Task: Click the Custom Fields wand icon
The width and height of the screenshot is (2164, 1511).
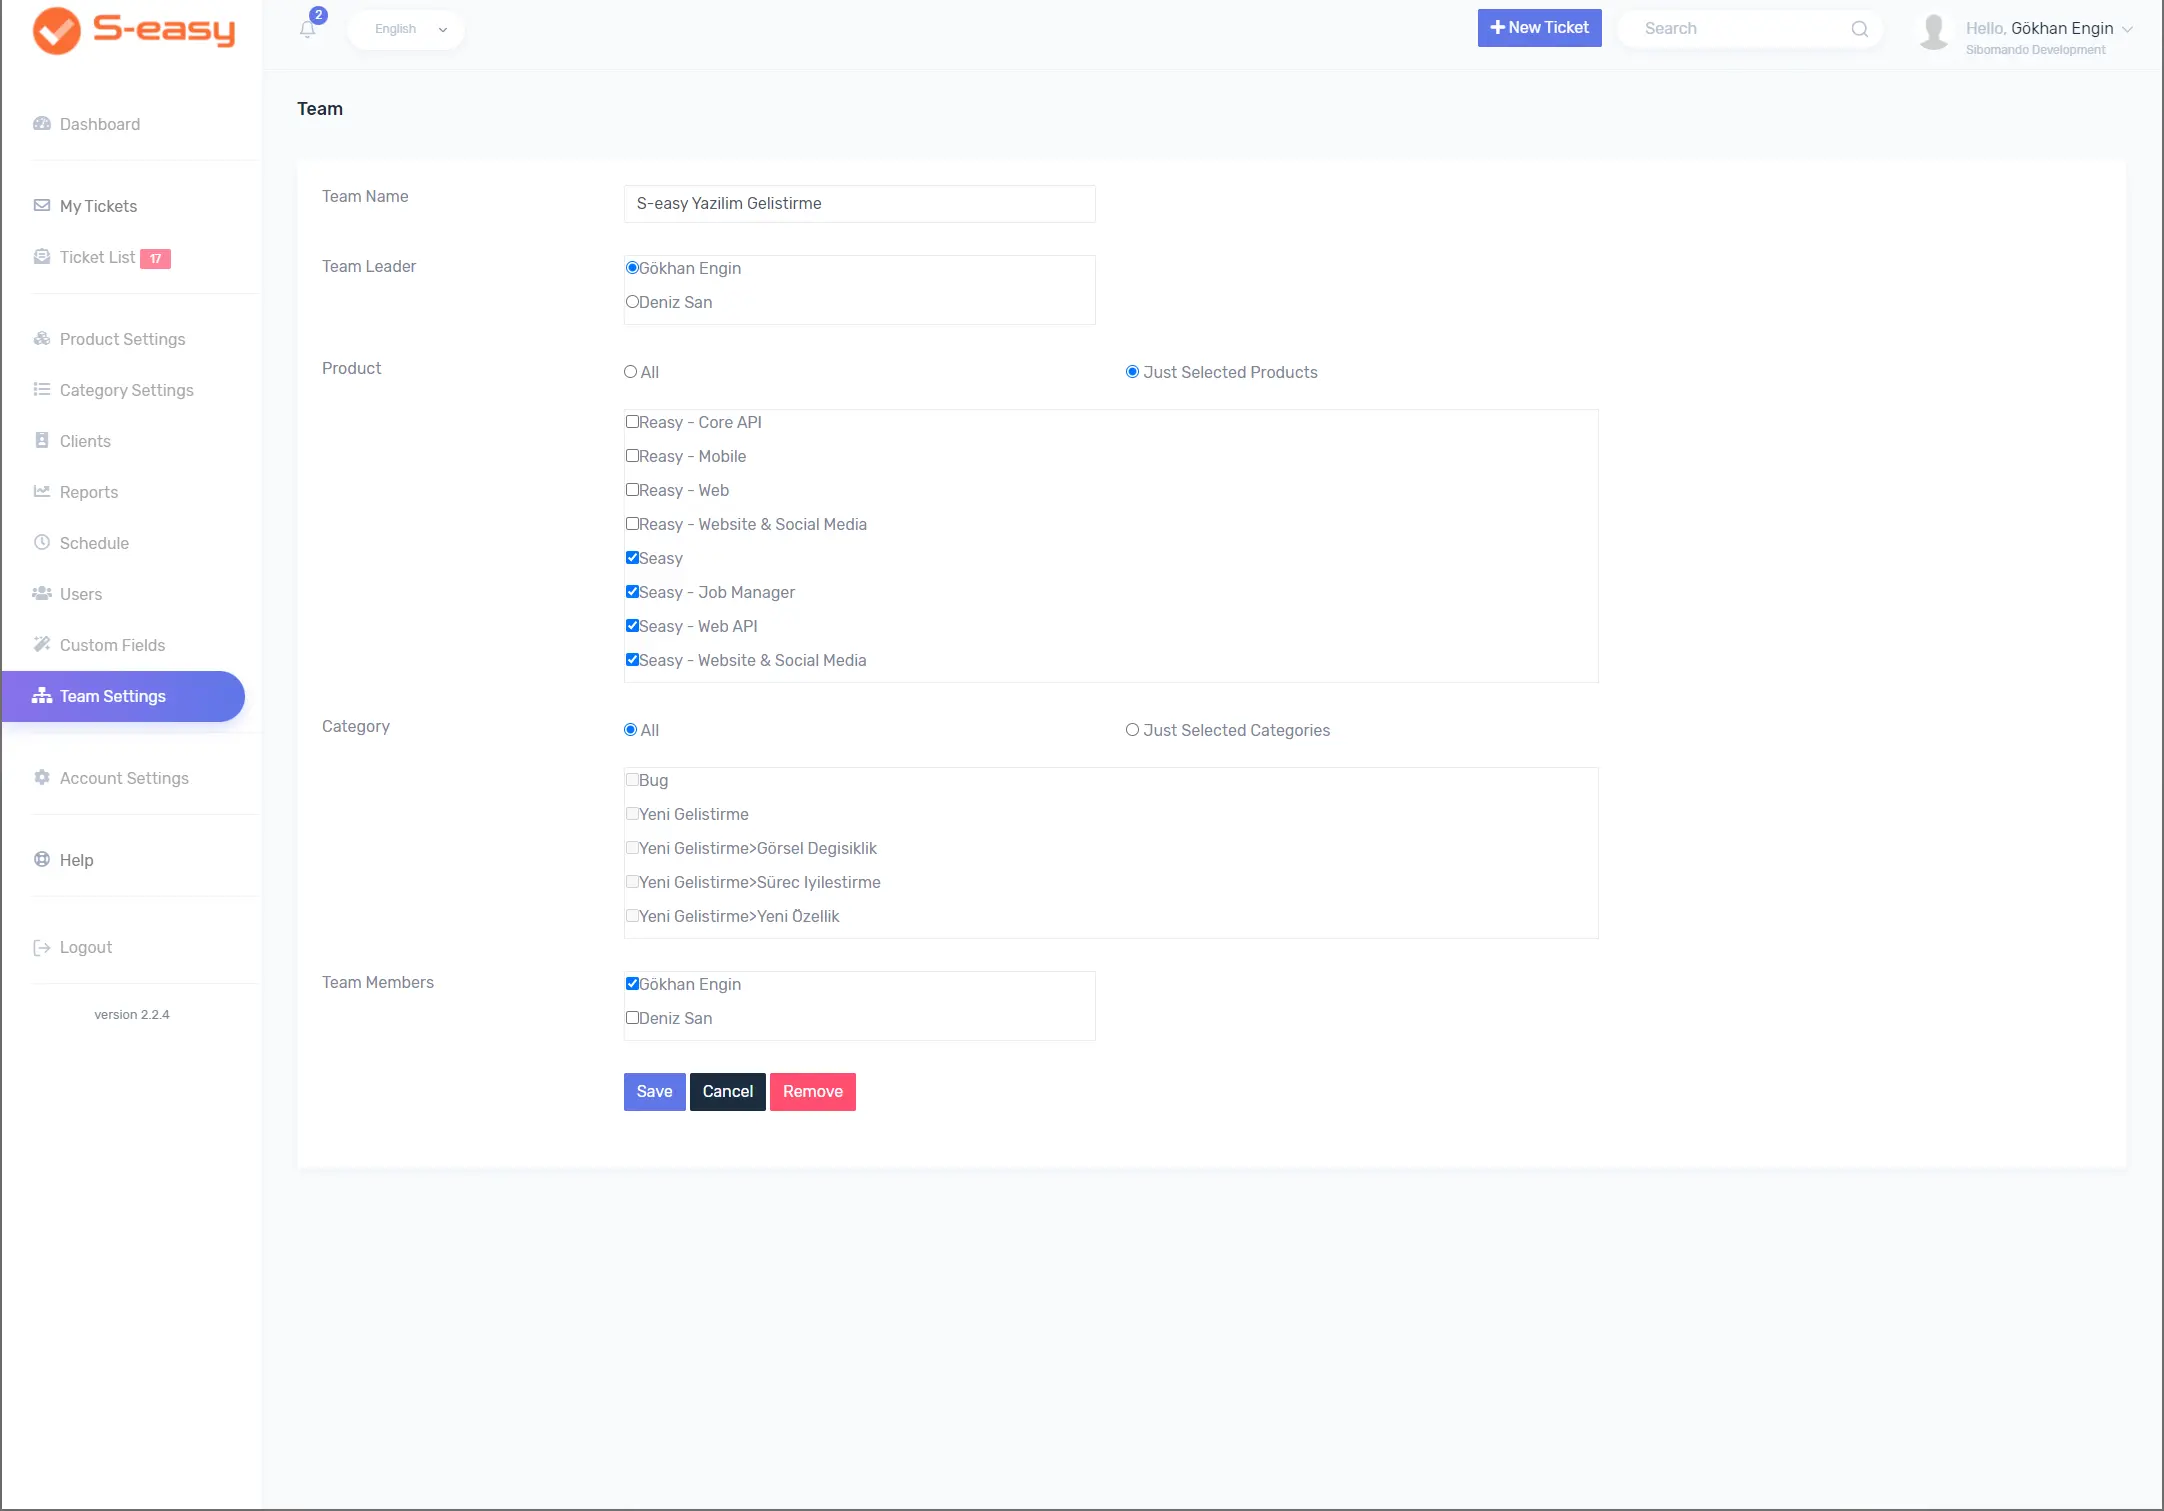Action: click(x=42, y=645)
